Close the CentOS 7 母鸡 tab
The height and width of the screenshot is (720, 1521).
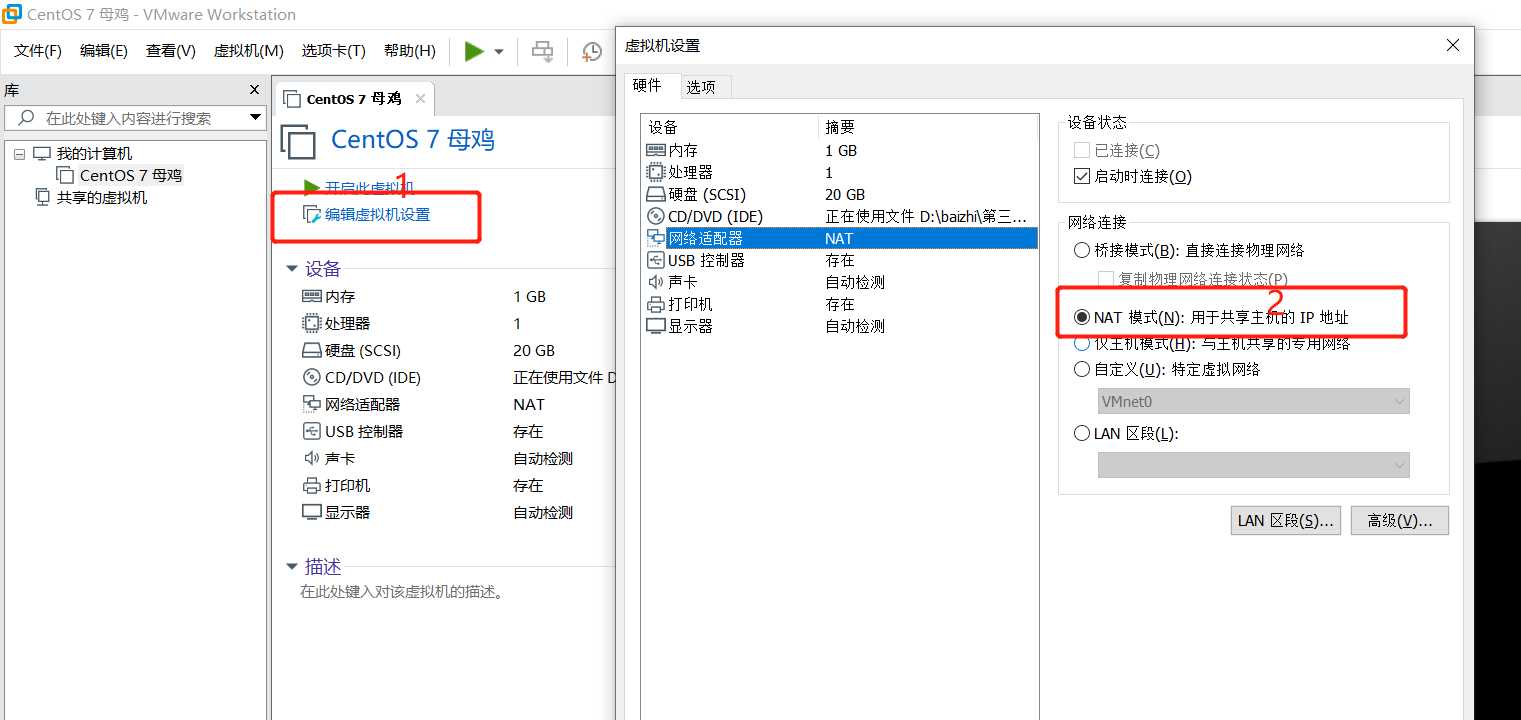click(x=420, y=99)
